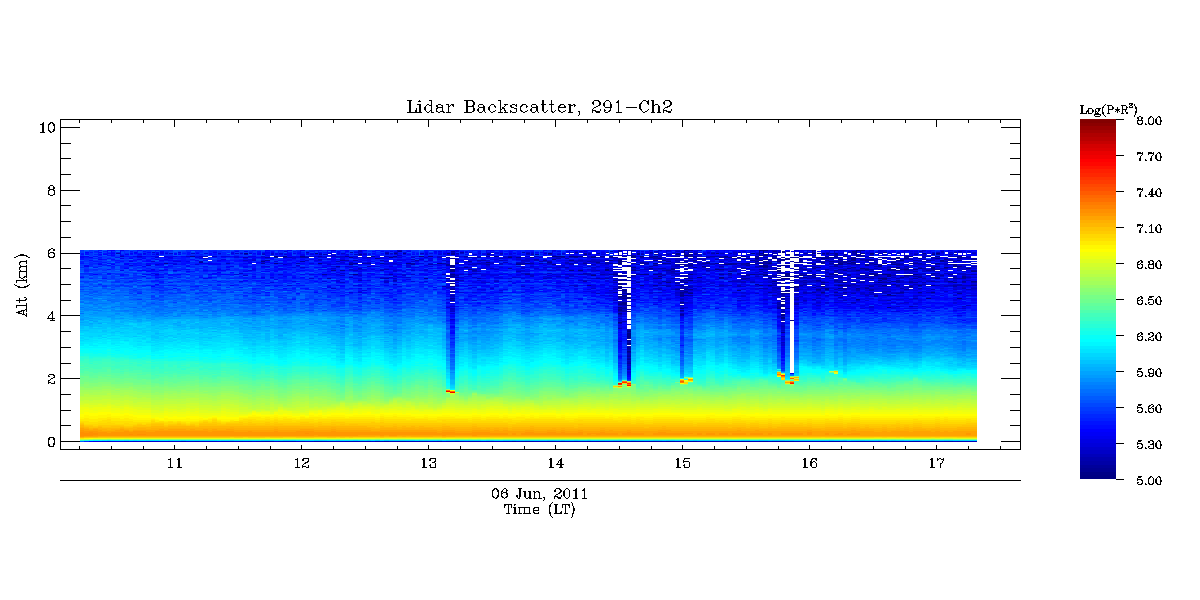Click the colorbar value 6.50
Viewport: 1200px width, 600px height.
point(1149,301)
